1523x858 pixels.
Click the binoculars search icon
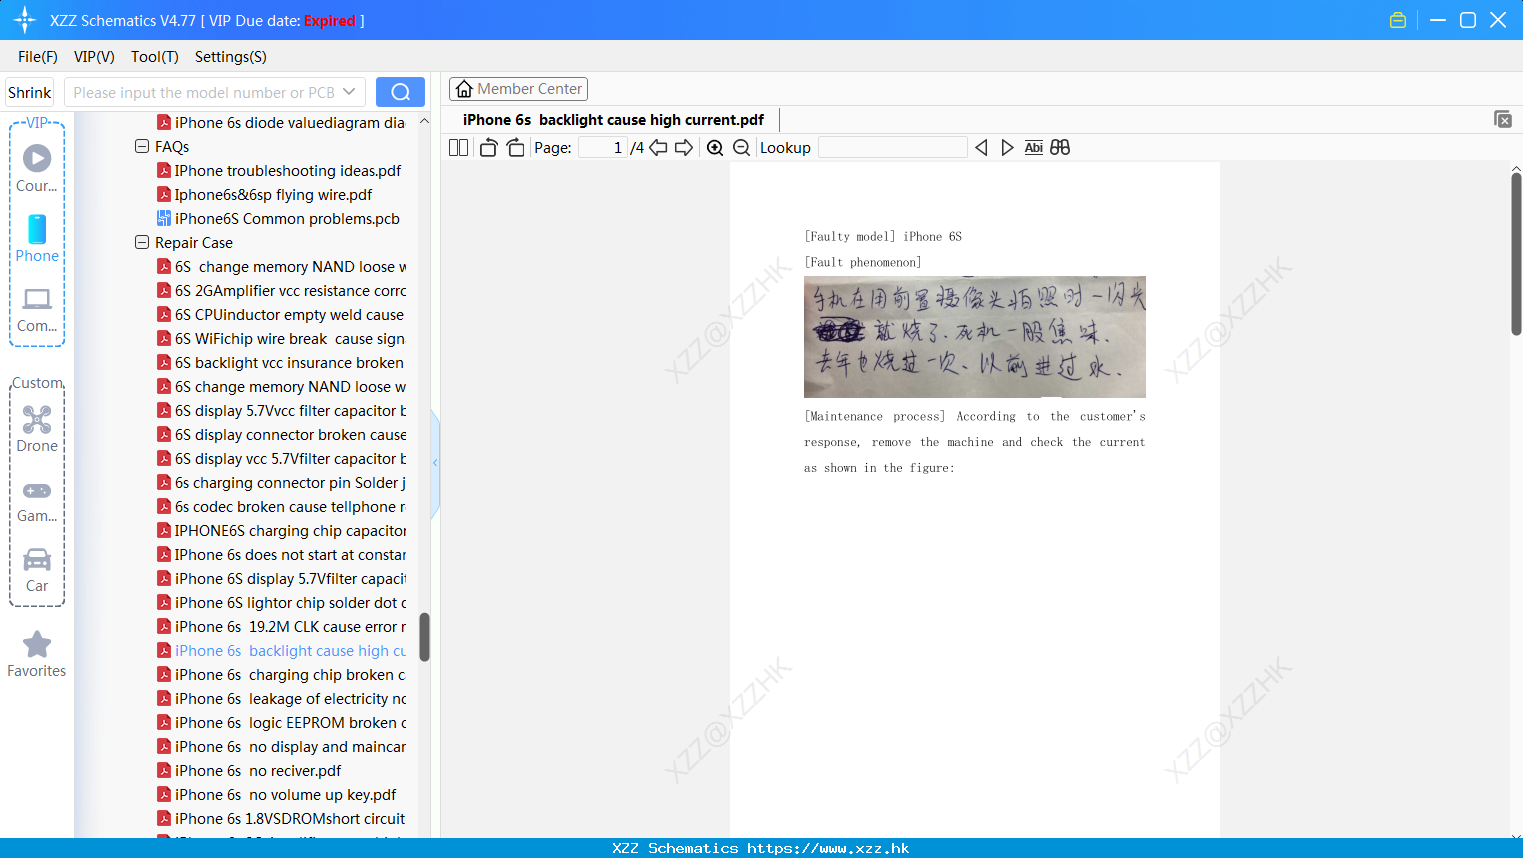[1060, 148]
